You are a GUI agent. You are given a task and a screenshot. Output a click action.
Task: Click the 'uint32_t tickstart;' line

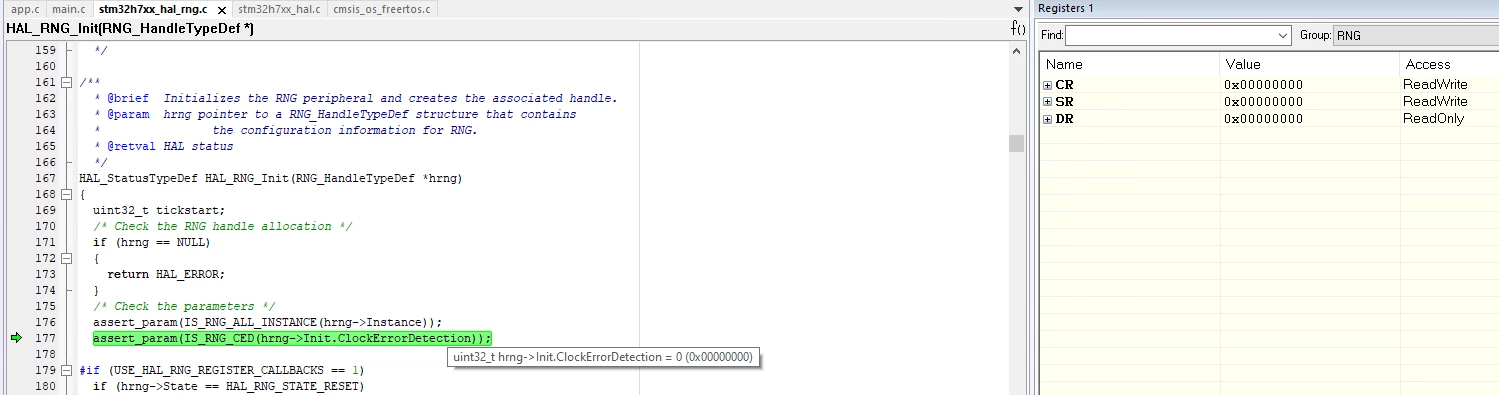pyautogui.click(x=159, y=210)
